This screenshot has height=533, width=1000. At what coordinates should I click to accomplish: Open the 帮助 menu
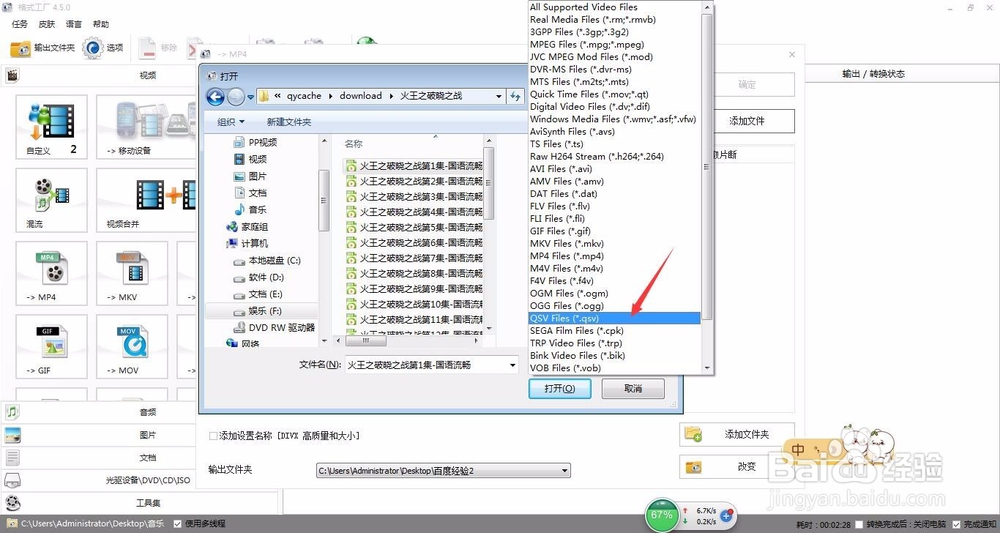tap(101, 24)
